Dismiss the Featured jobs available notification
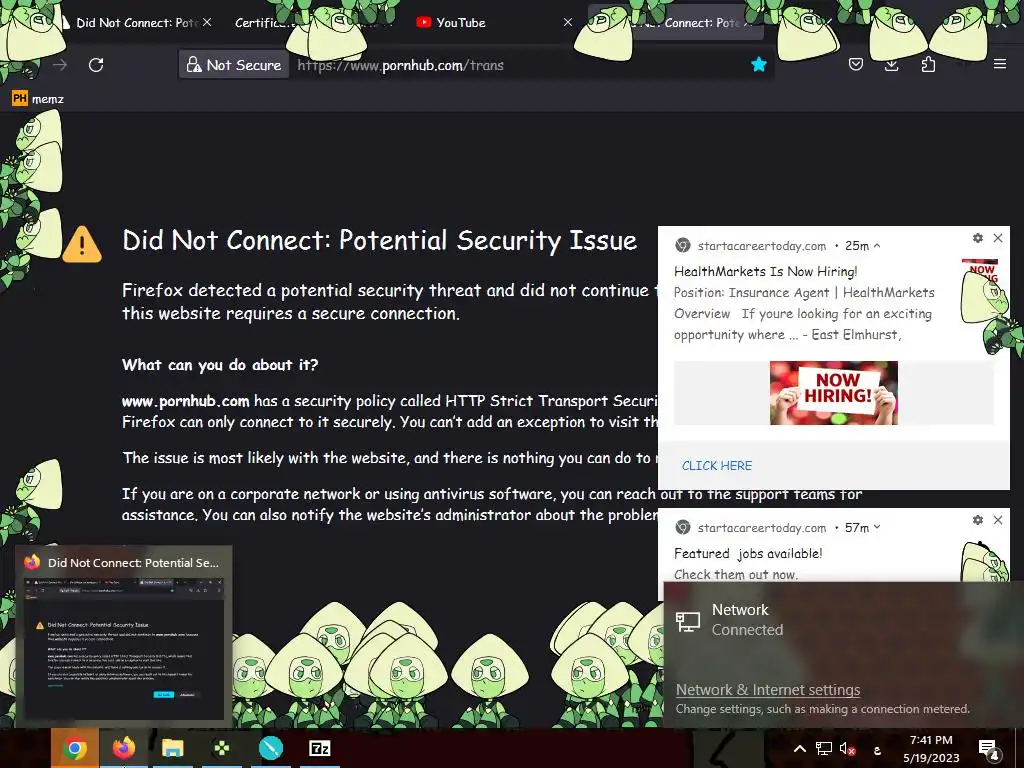Viewport: 1024px width, 768px height. click(x=998, y=520)
